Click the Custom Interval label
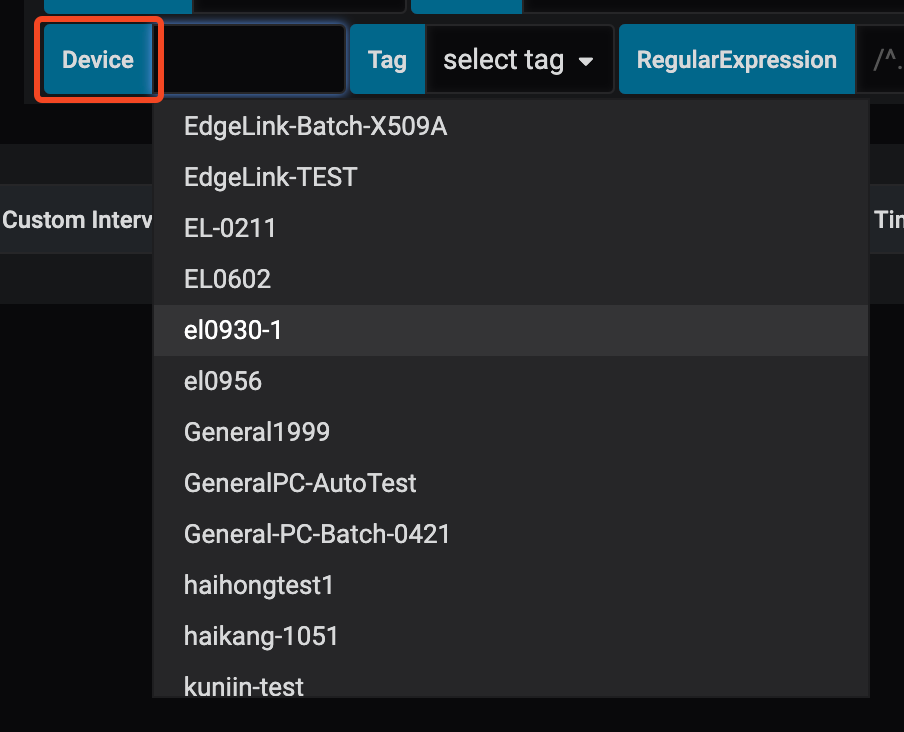904x732 pixels. [x=73, y=219]
